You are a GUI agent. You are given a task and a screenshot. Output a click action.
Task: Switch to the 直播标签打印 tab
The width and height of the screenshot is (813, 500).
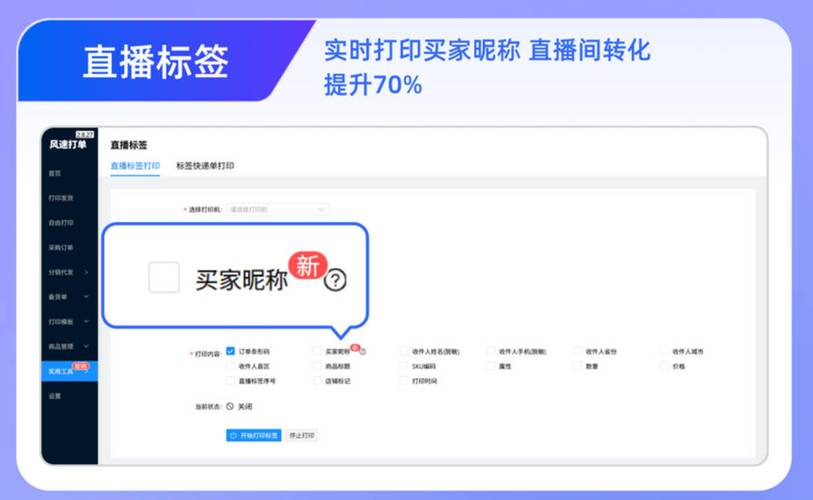pyautogui.click(x=135, y=166)
